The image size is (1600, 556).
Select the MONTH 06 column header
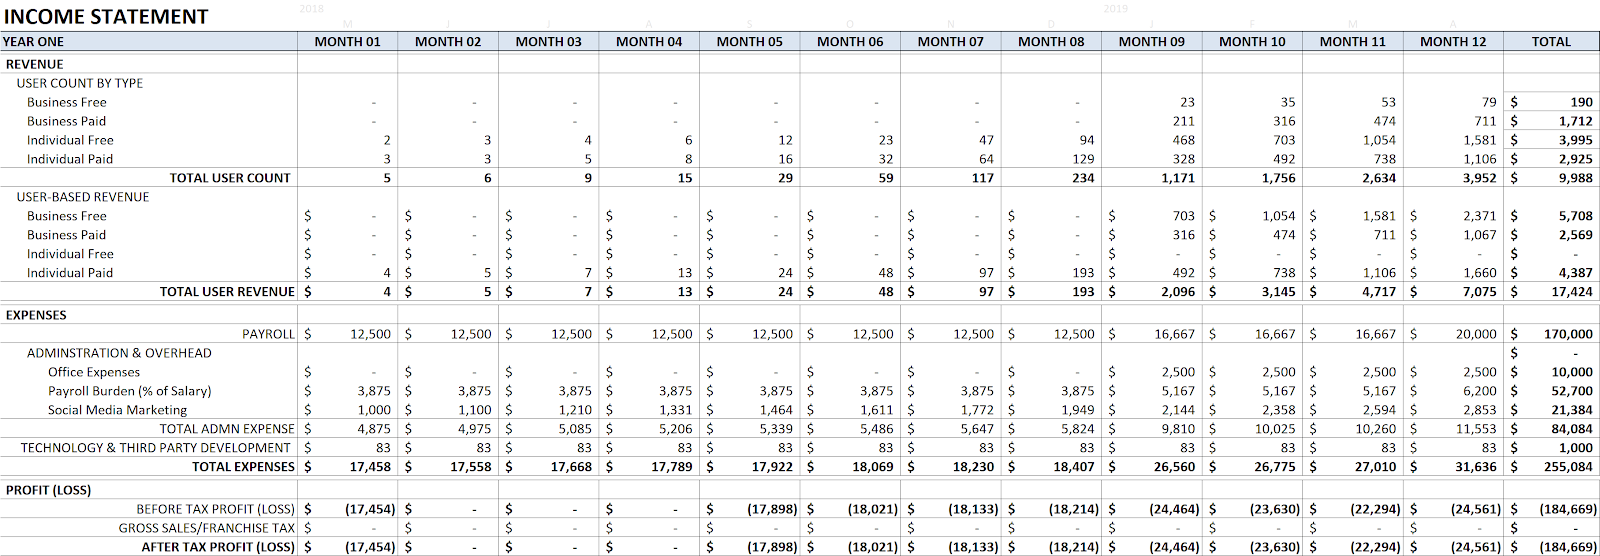coord(850,42)
